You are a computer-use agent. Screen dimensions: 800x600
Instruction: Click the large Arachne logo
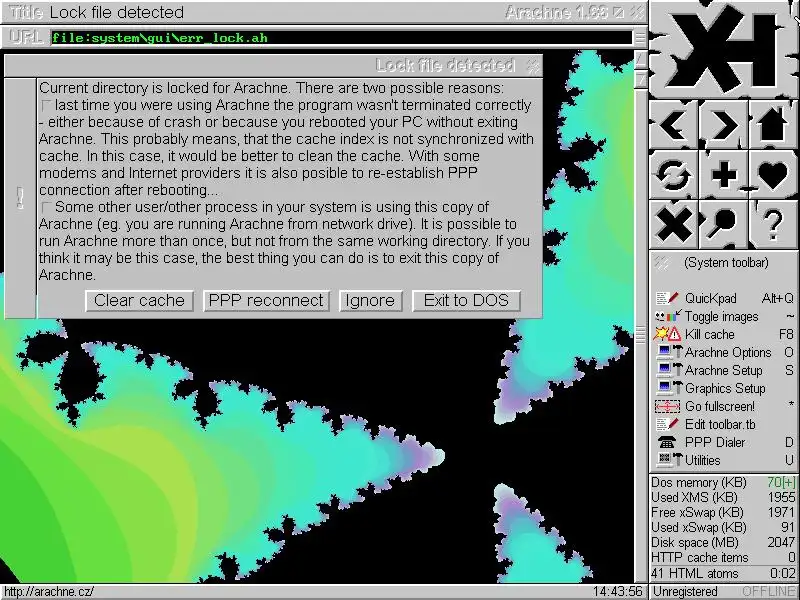(x=723, y=49)
